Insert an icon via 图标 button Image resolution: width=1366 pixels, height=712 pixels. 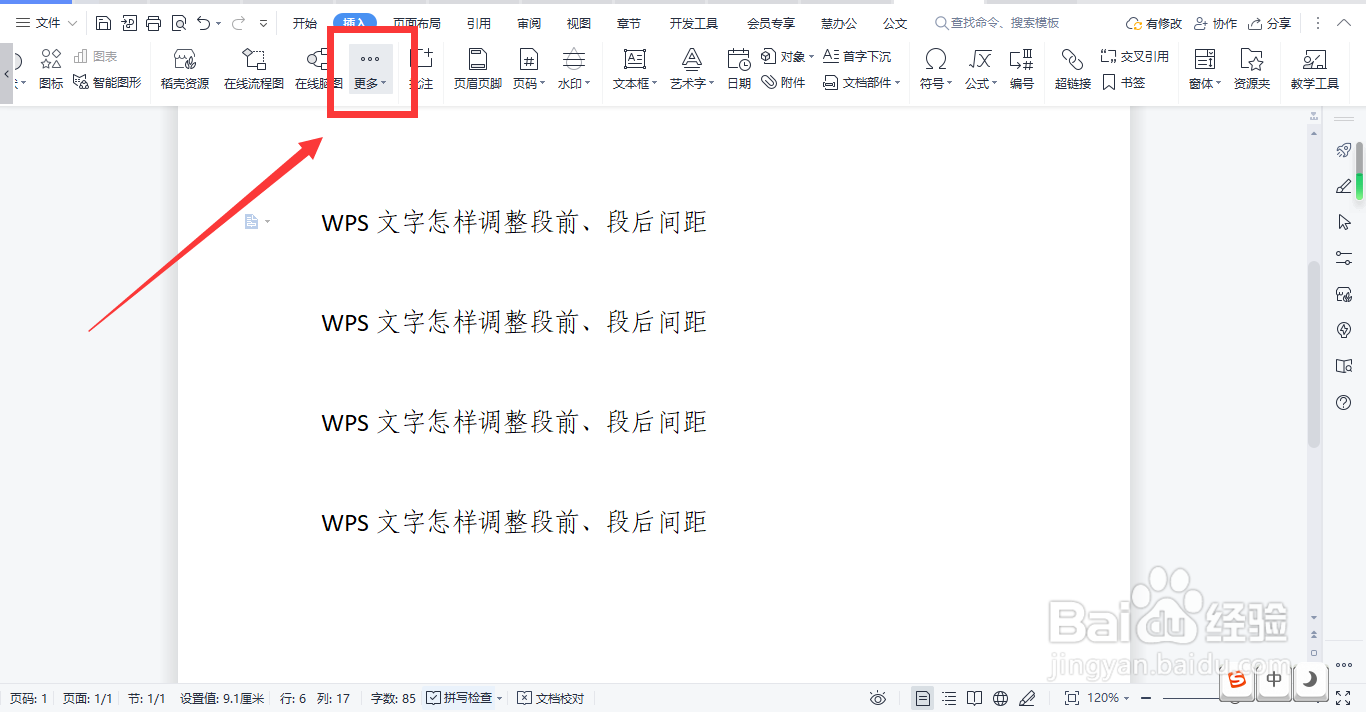click(x=51, y=70)
